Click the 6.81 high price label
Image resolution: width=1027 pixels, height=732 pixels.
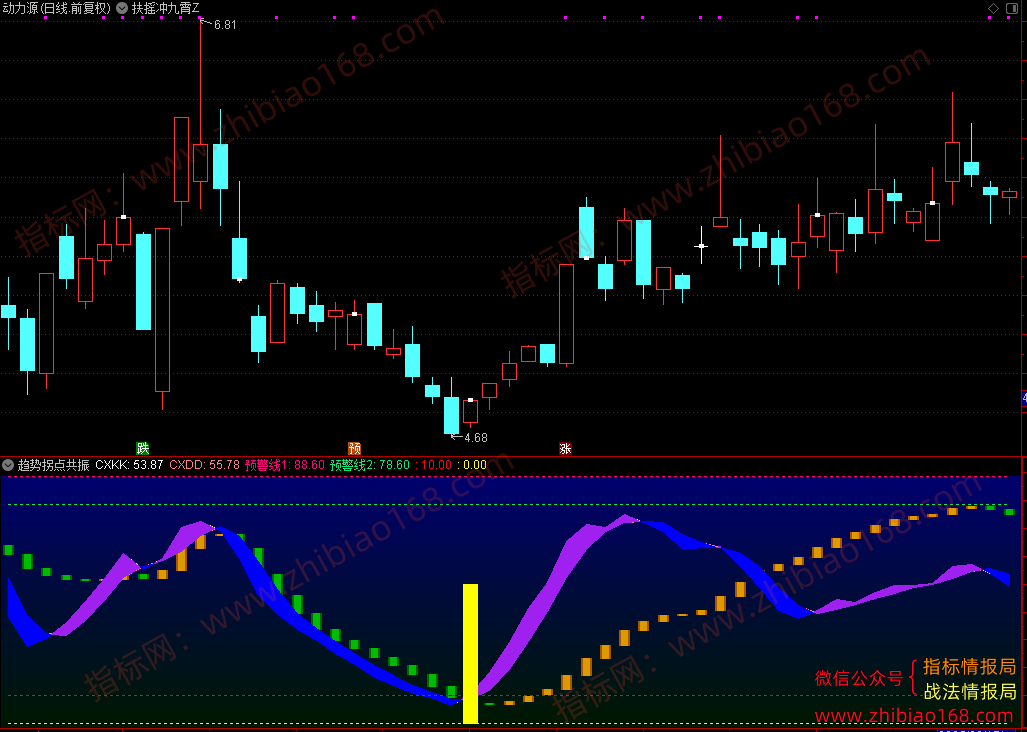click(225, 25)
